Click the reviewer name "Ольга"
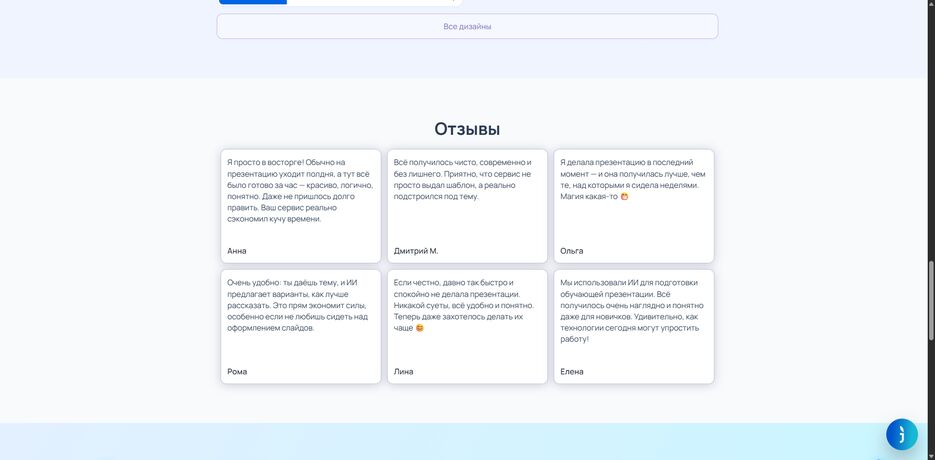 572,251
